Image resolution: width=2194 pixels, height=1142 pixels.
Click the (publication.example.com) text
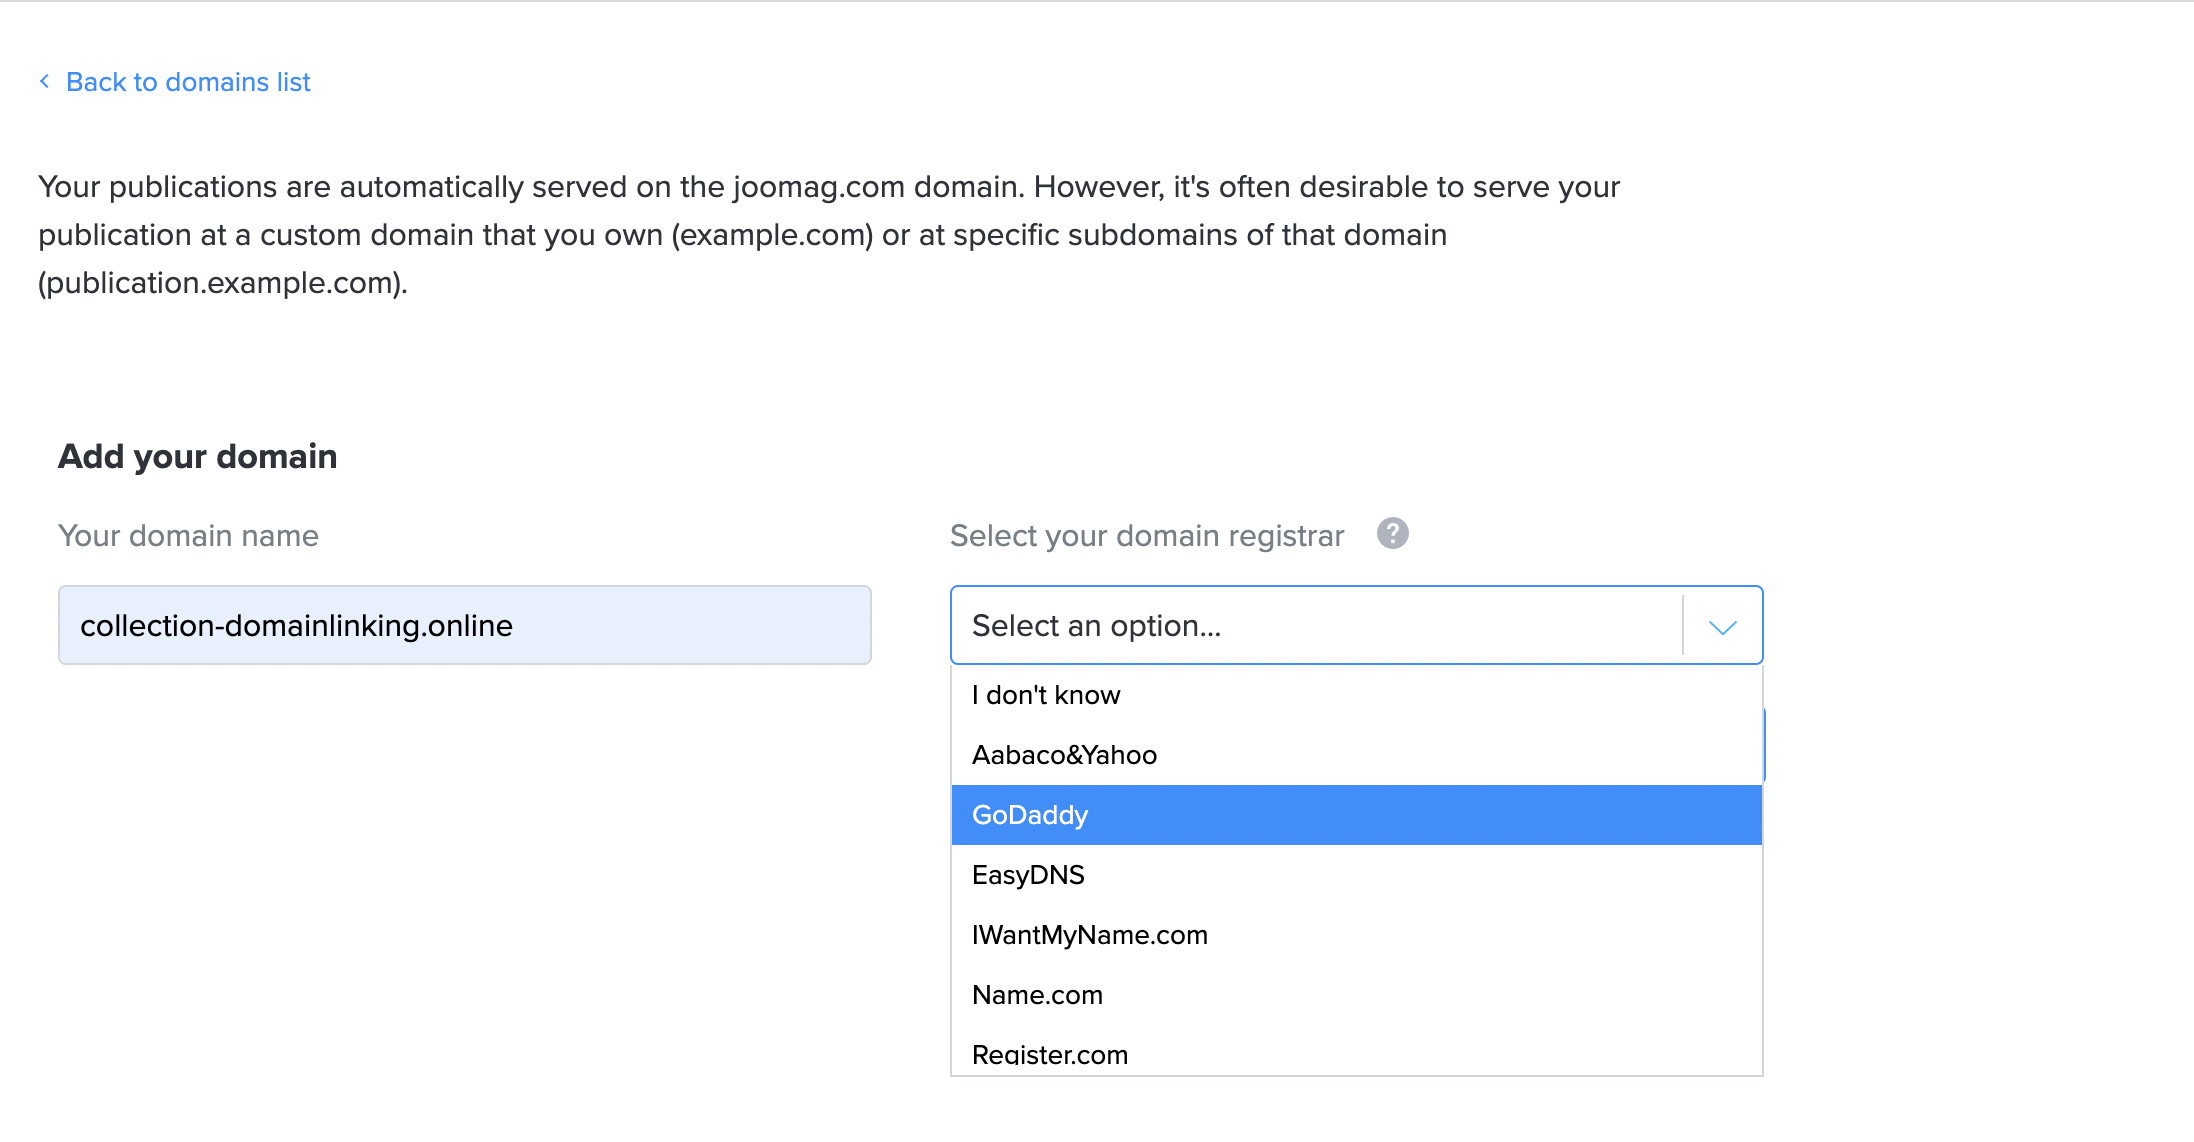coord(222,283)
